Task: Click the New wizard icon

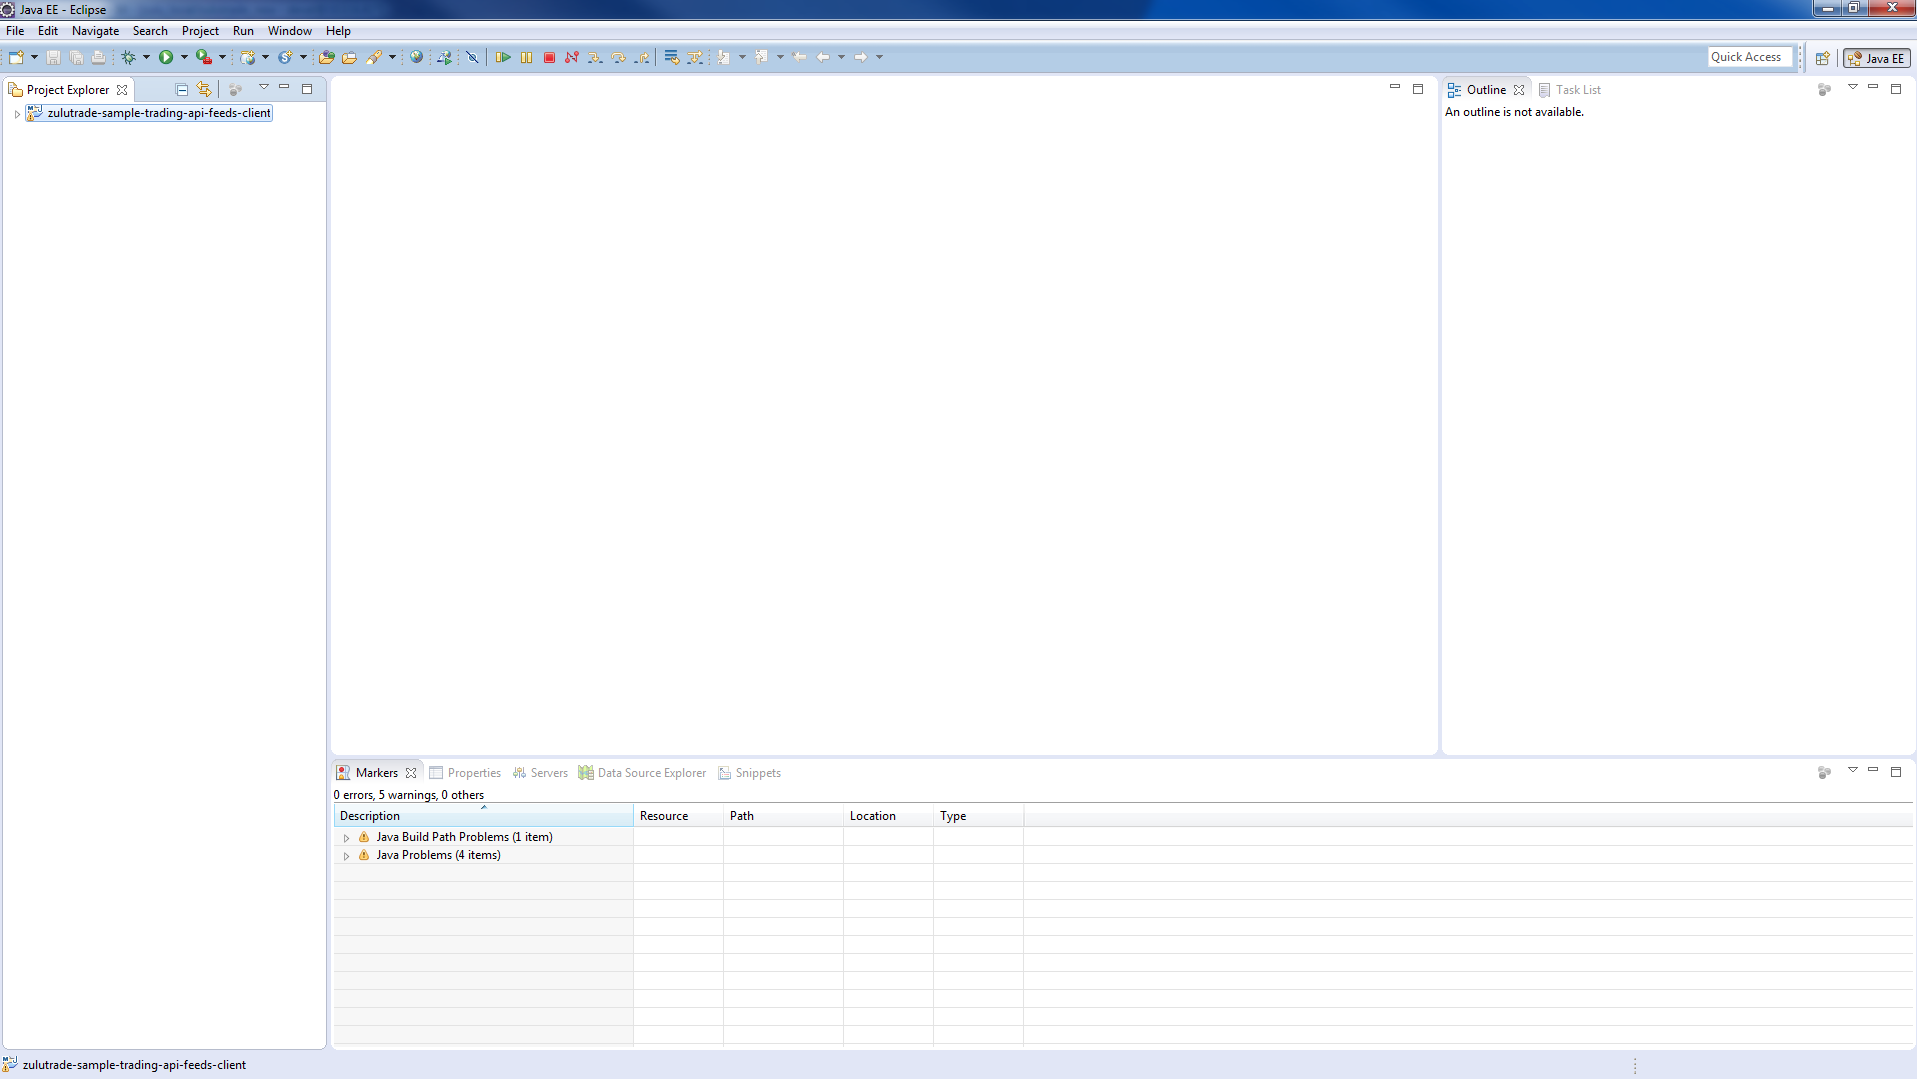Action: point(16,58)
